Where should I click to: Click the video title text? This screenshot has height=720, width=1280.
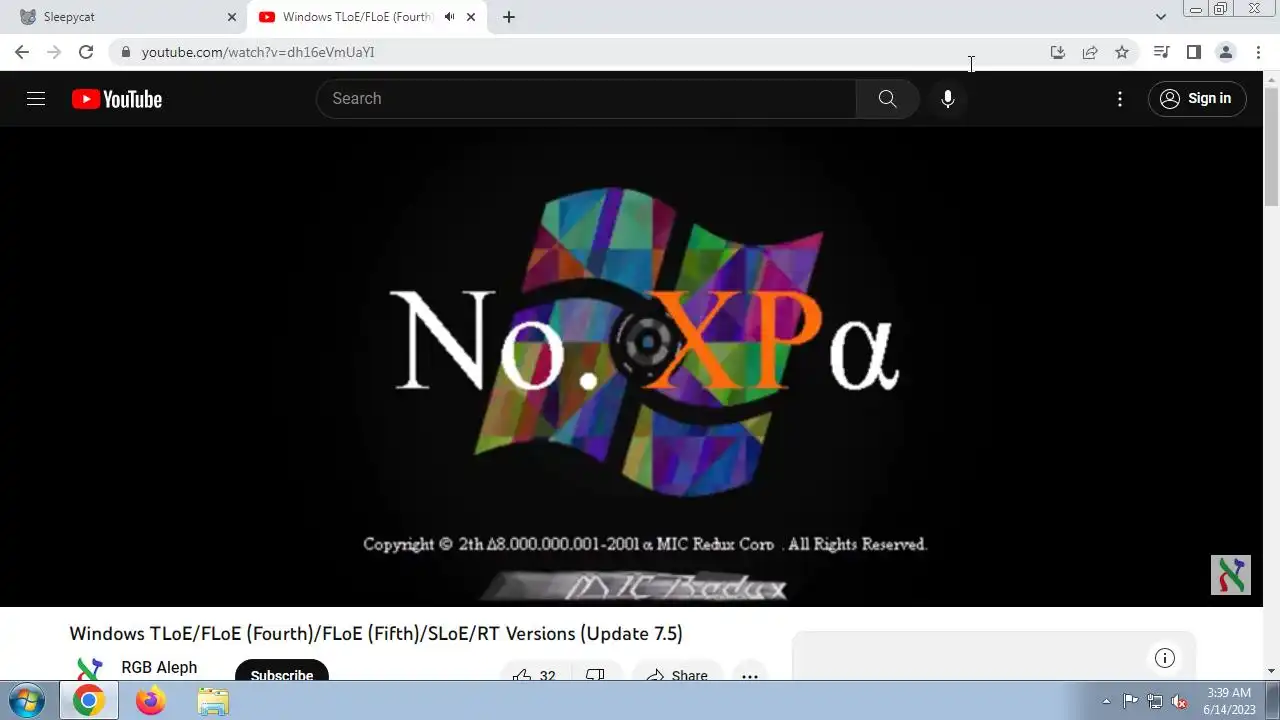click(376, 633)
